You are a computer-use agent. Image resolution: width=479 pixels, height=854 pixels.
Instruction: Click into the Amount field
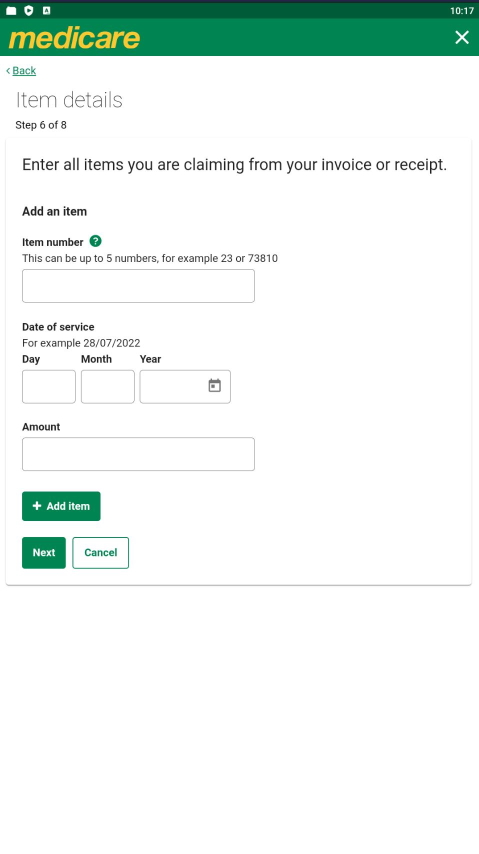(x=138, y=454)
